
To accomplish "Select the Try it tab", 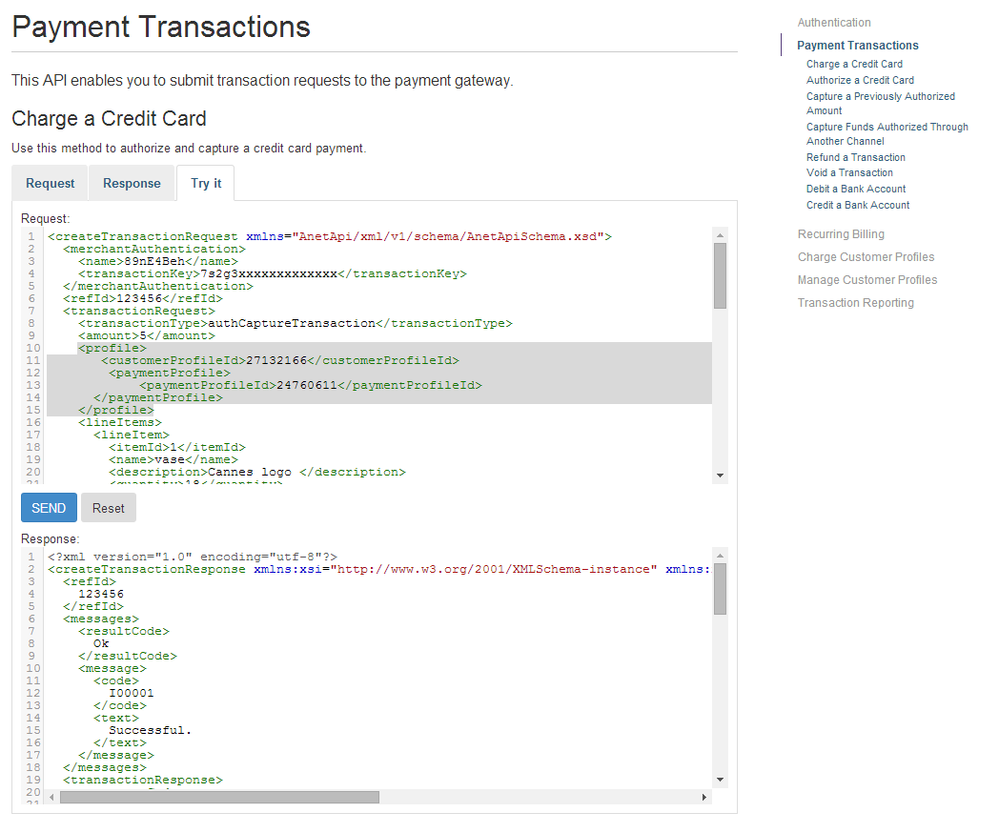I will point(206,183).
